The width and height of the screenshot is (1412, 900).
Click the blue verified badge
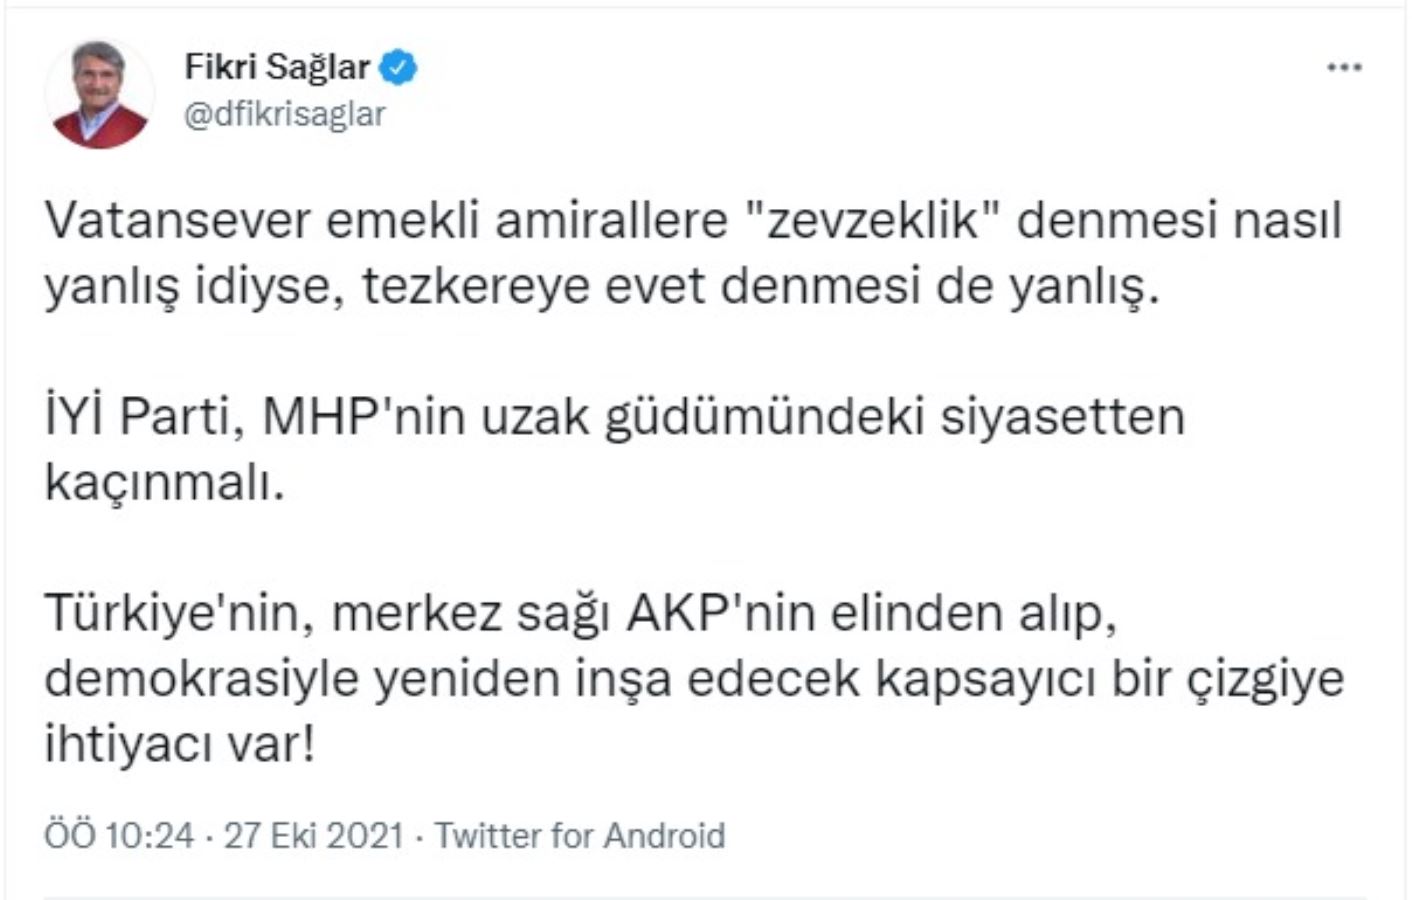399,67
